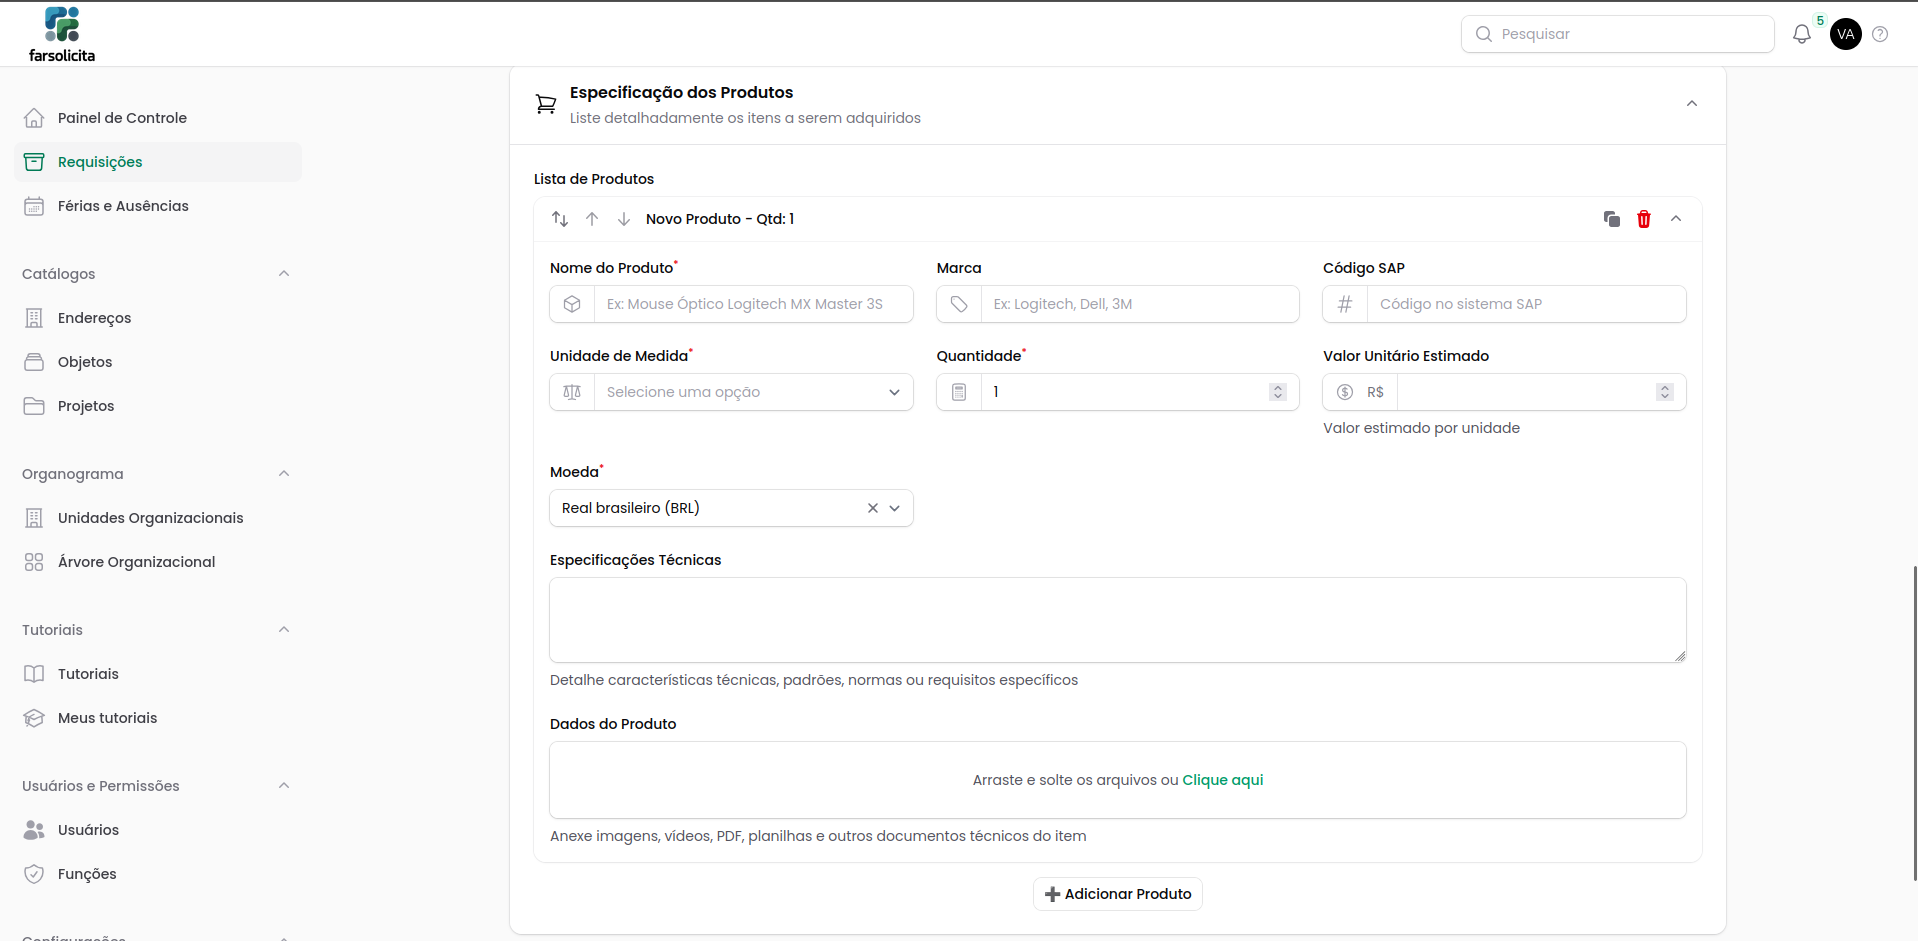Viewport: 1923px width, 941px height.
Task: Increase the Valor Unitário Estimado stepper
Action: tap(1664, 387)
